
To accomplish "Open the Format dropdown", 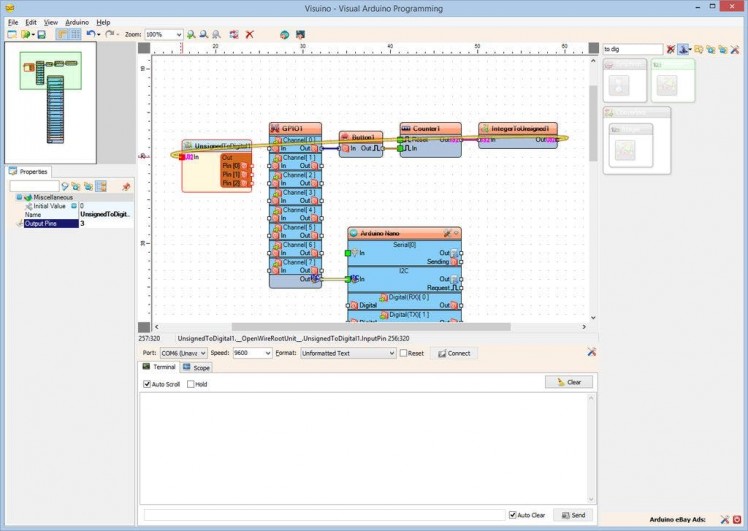I will coord(391,353).
